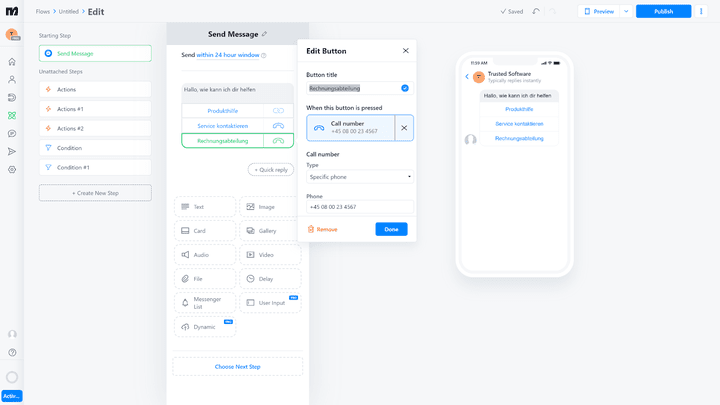The image size is (720, 405).
Task: Go to Home in left sidebar
Action: click(12, 62)
